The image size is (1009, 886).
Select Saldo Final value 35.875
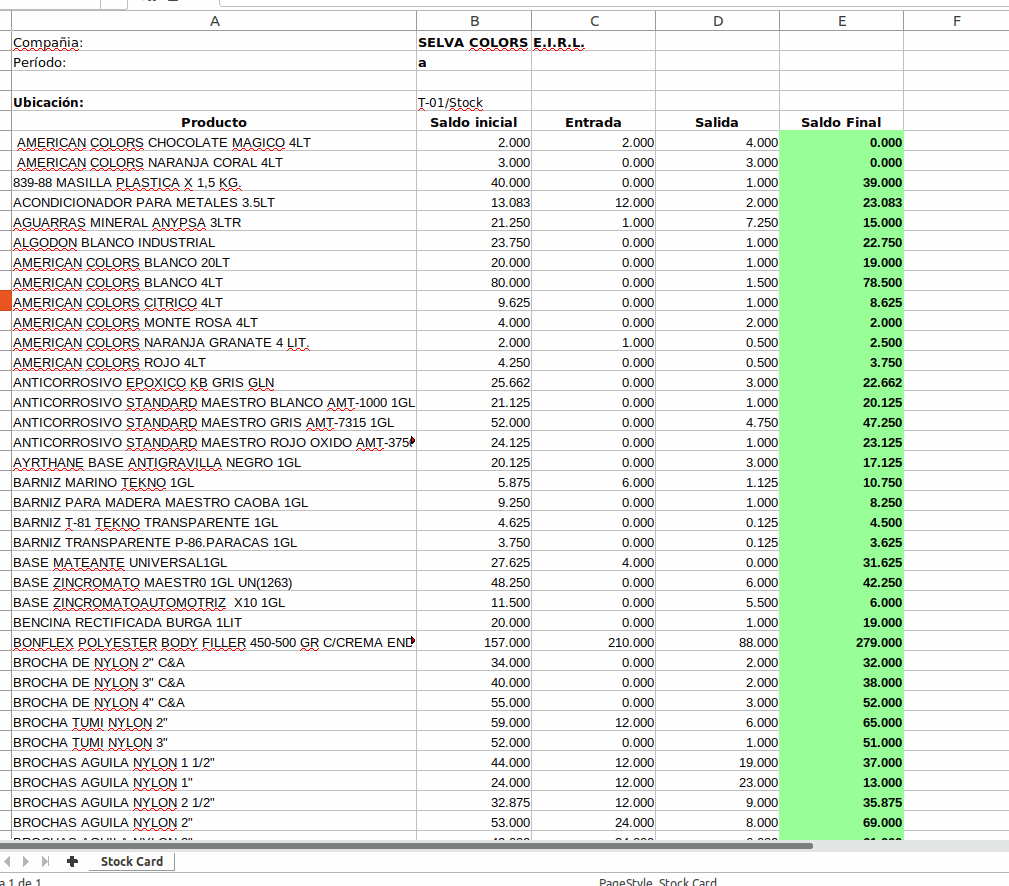842,802
